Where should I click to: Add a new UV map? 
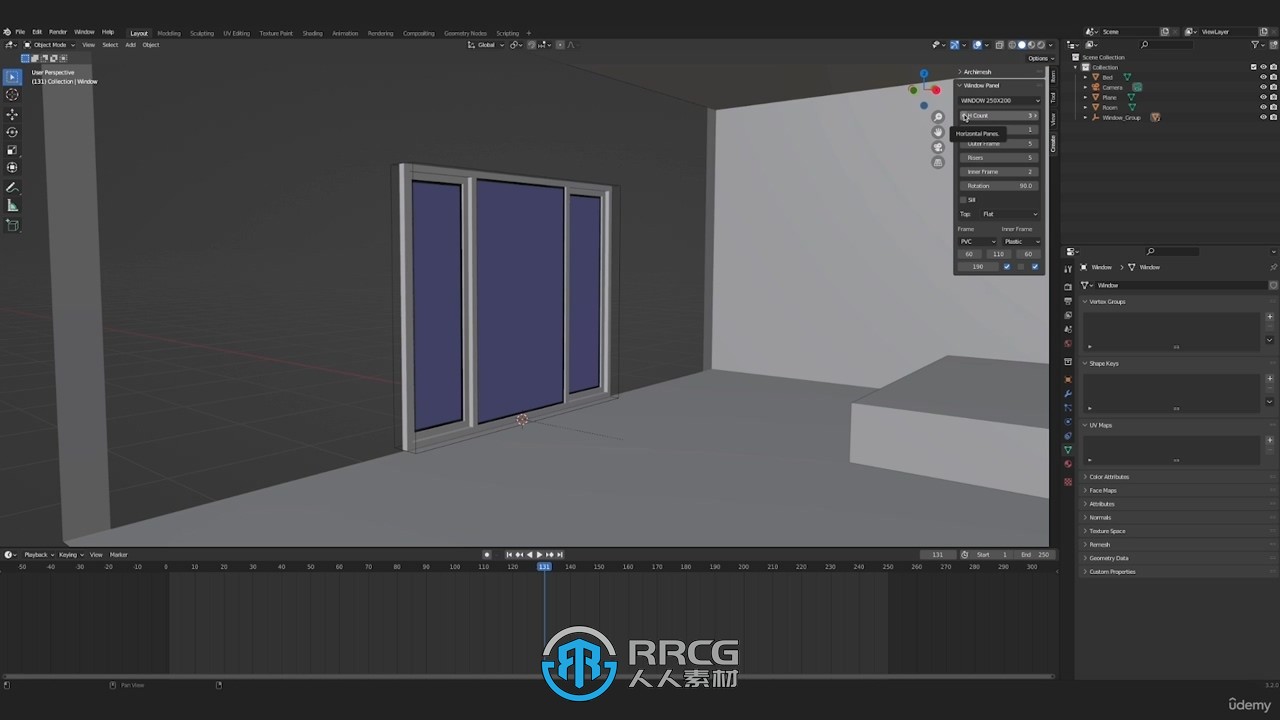[1270, 441]
